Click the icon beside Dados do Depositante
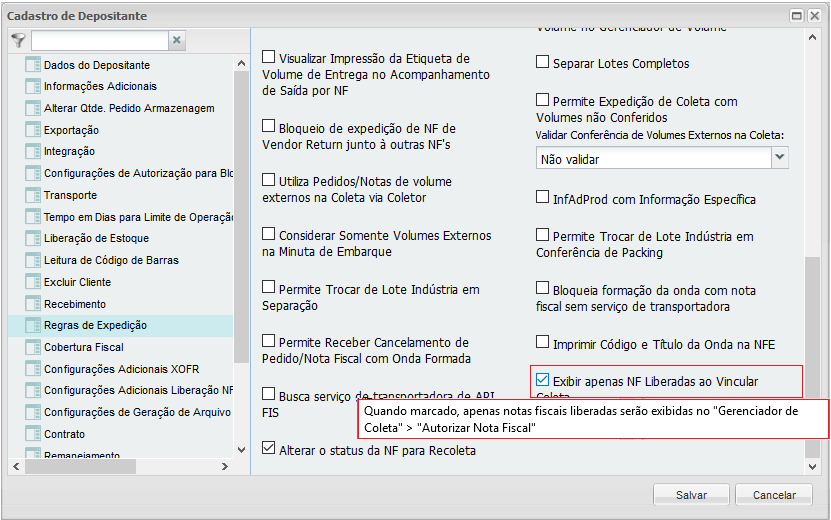Viewport: 831px width, 520px height. [x=33, y=65]
